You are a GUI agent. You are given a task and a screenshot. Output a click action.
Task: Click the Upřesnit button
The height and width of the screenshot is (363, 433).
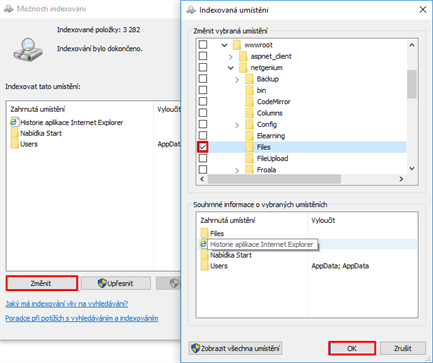116,283
